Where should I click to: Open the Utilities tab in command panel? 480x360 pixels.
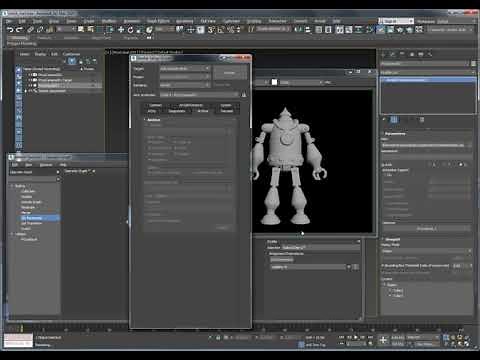[430, 54]
